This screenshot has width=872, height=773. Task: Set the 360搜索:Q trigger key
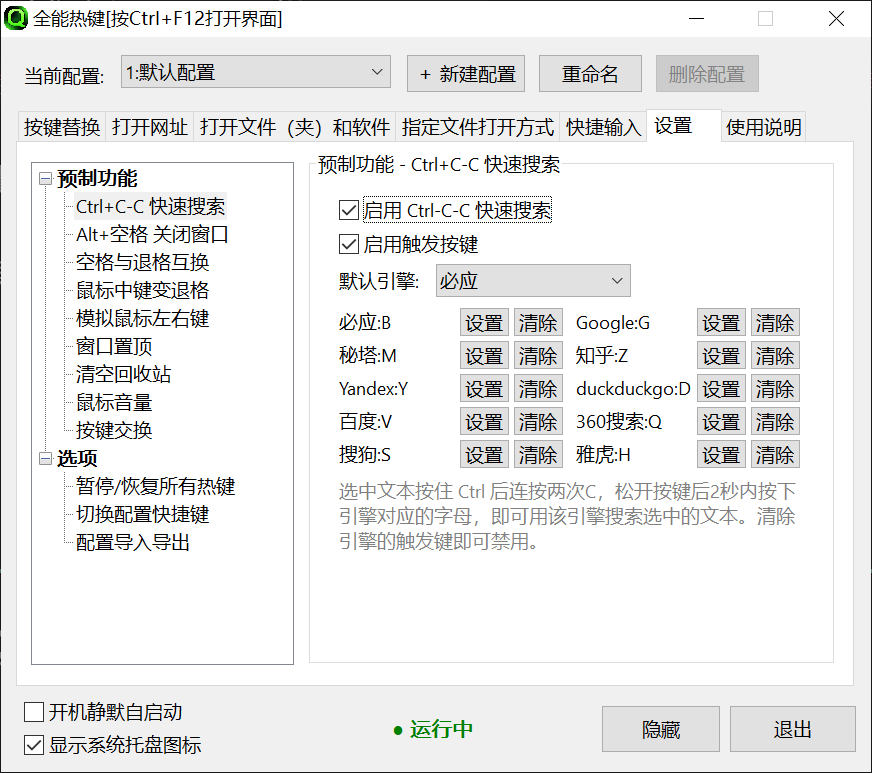[x=721, y=422]
